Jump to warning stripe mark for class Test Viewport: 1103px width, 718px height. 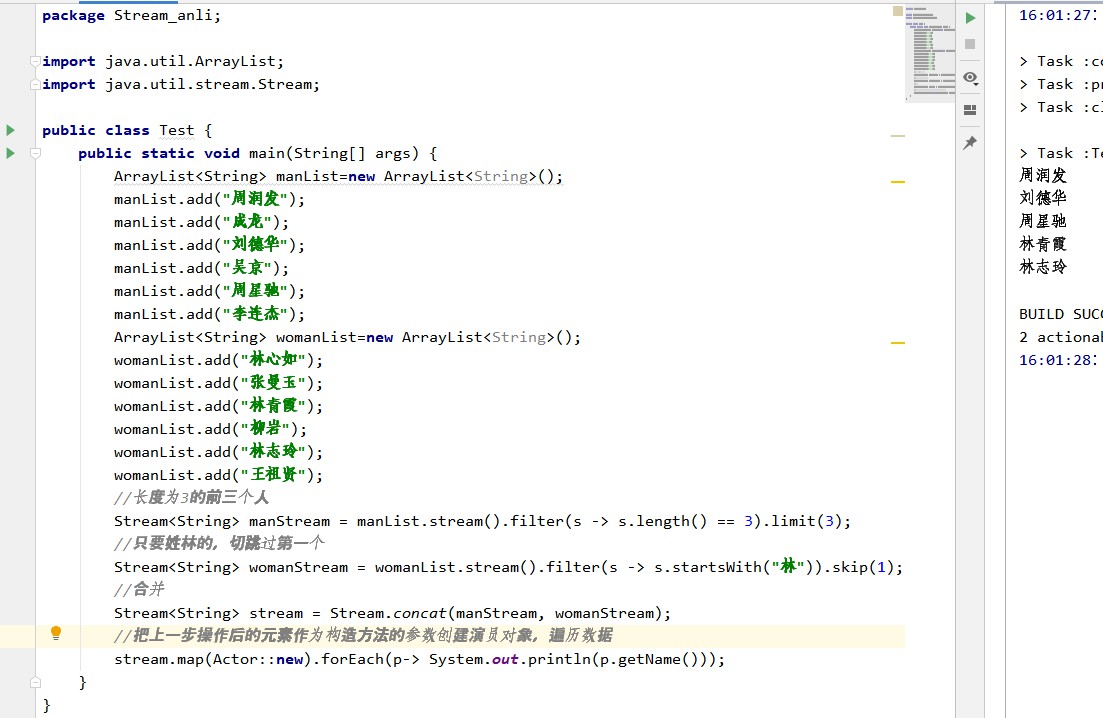[x=898, y=136]
